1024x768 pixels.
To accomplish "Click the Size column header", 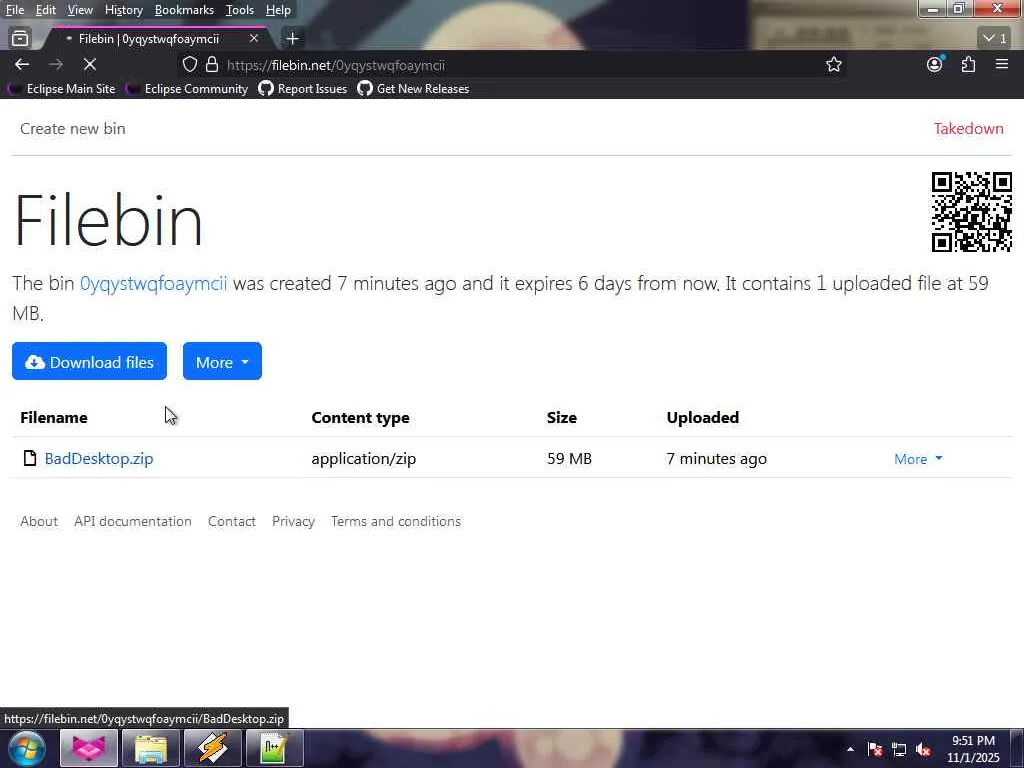I will (562, 417).
